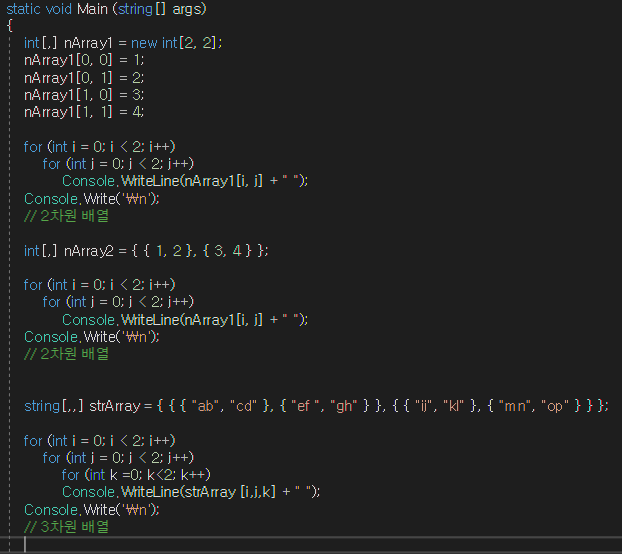Click the 'string[,,]' type keyword
The height and width of the screenshot is (554, 622).
click(x=54, y=406)
